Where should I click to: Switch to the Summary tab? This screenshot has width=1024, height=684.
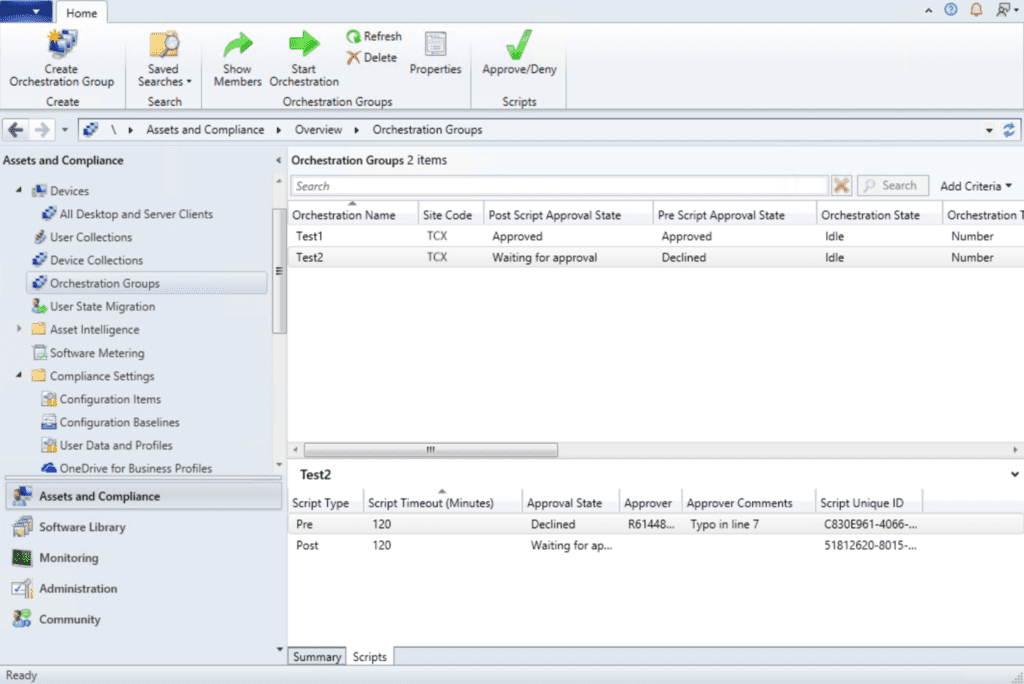[316, 657]
